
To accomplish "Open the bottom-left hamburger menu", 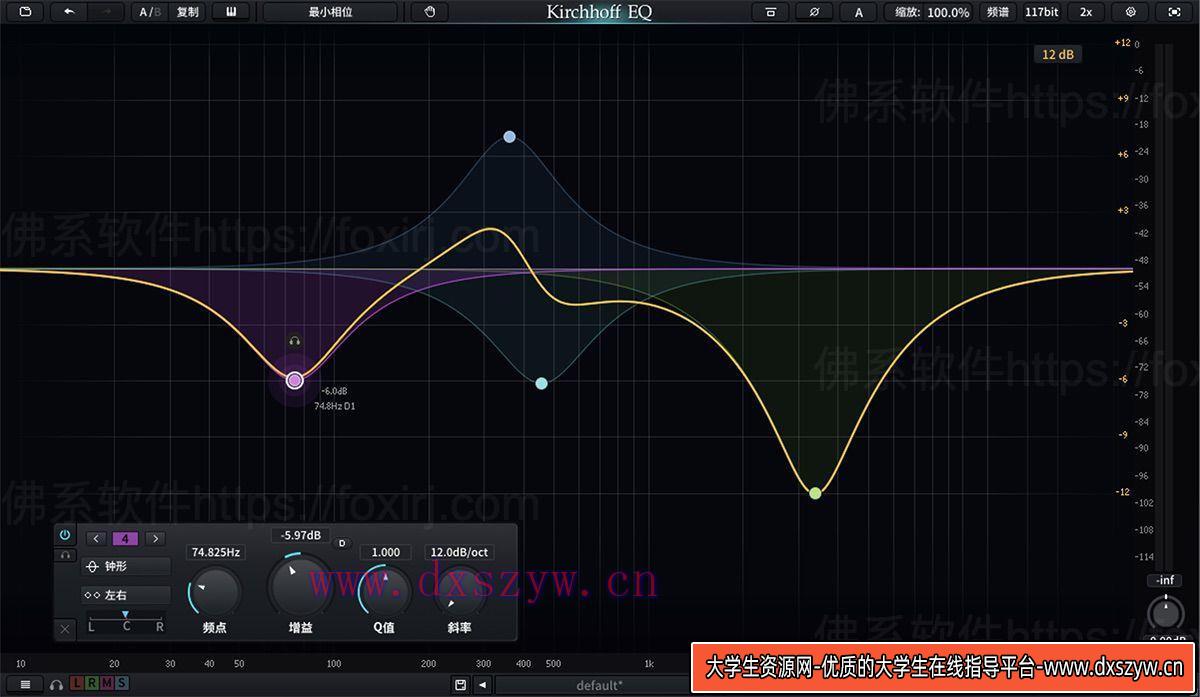I will pyautogui.click(x=25, y=684).
